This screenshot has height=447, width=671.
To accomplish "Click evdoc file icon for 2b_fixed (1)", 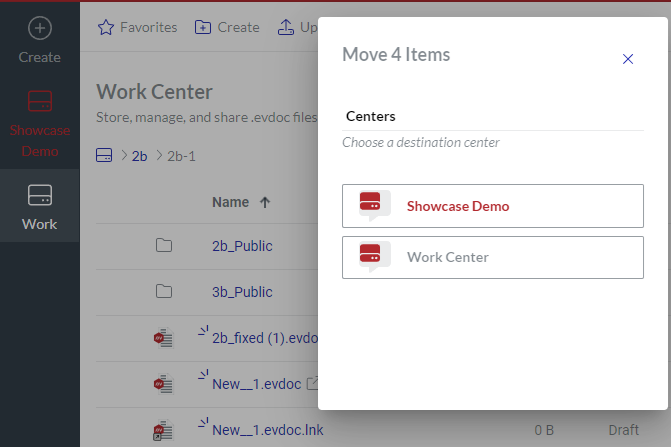I will tap(163, 338).
